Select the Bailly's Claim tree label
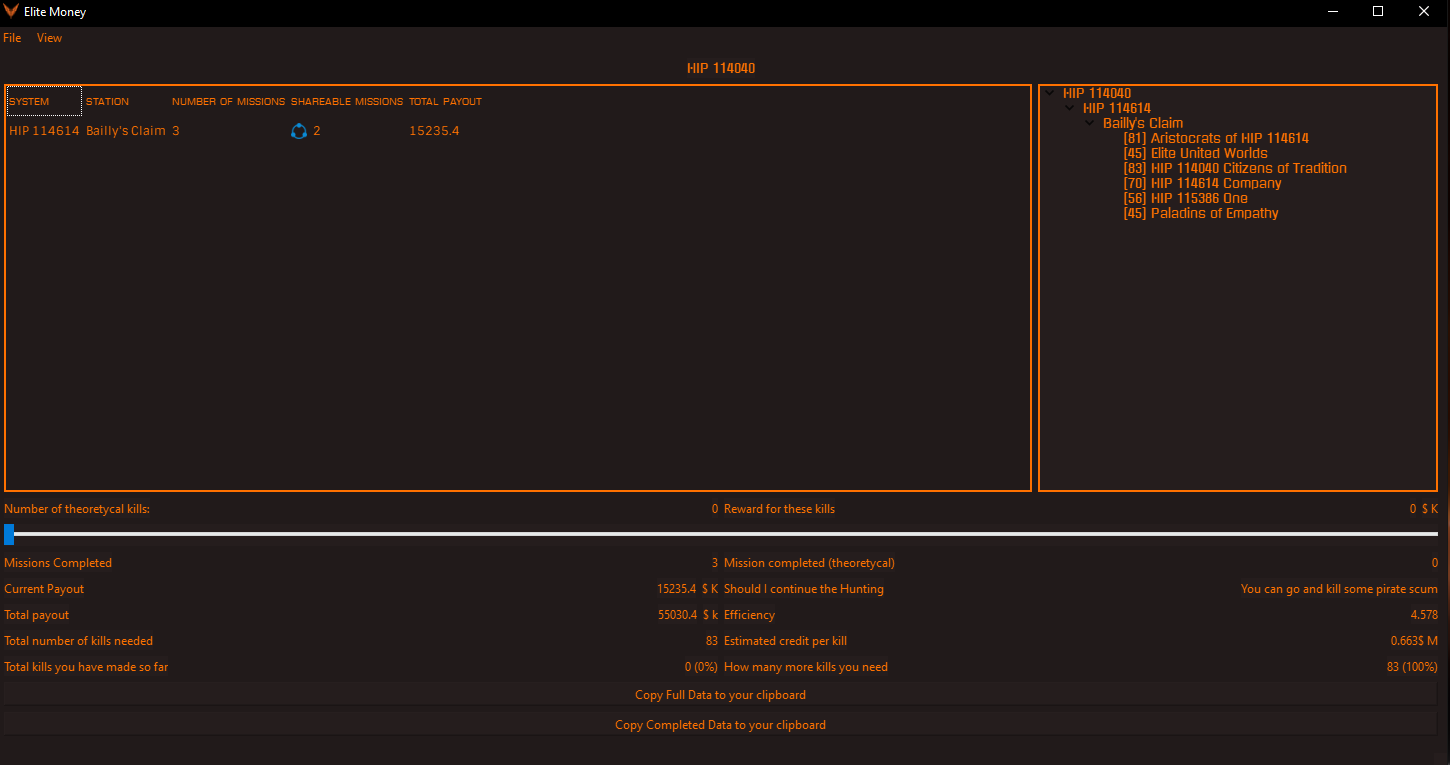 pos(1143,123)
